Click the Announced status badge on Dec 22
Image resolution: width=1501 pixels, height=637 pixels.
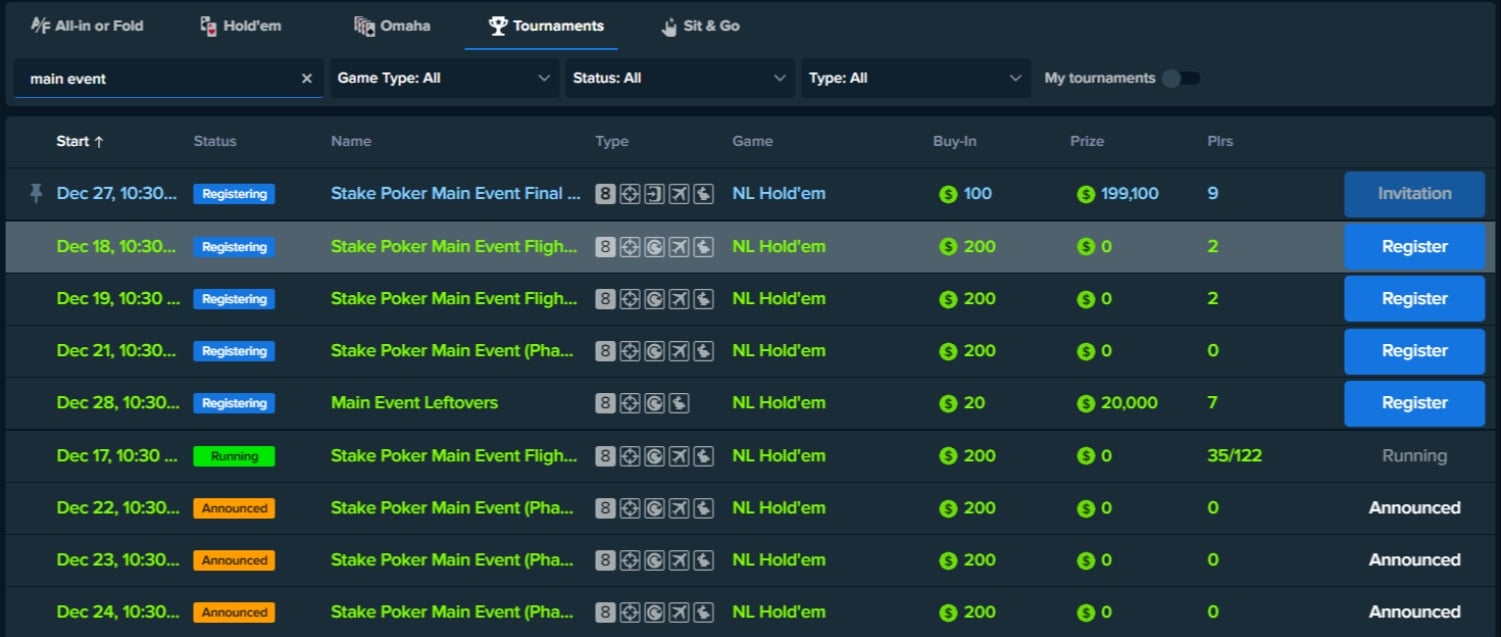point(234,508)
